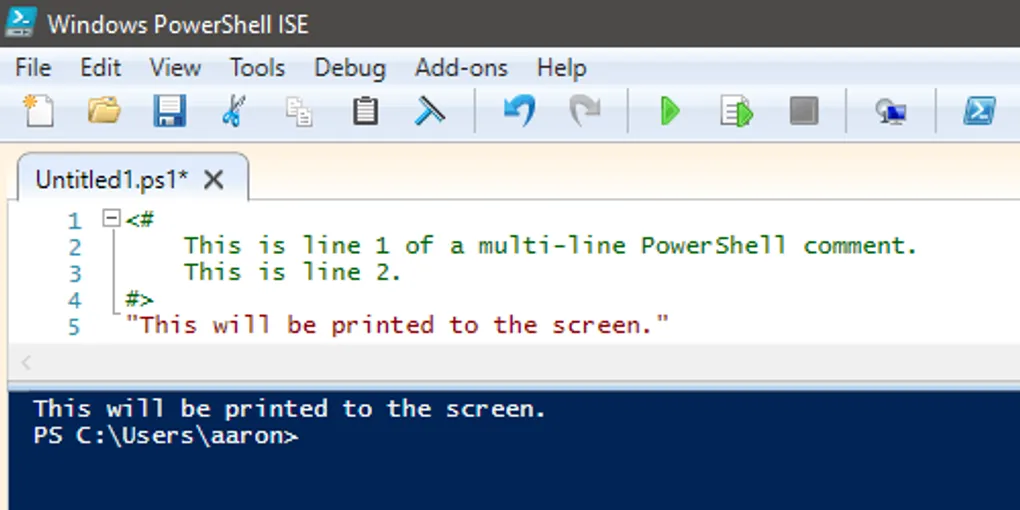
Task: Open the File menu
Action: (33, 68)
